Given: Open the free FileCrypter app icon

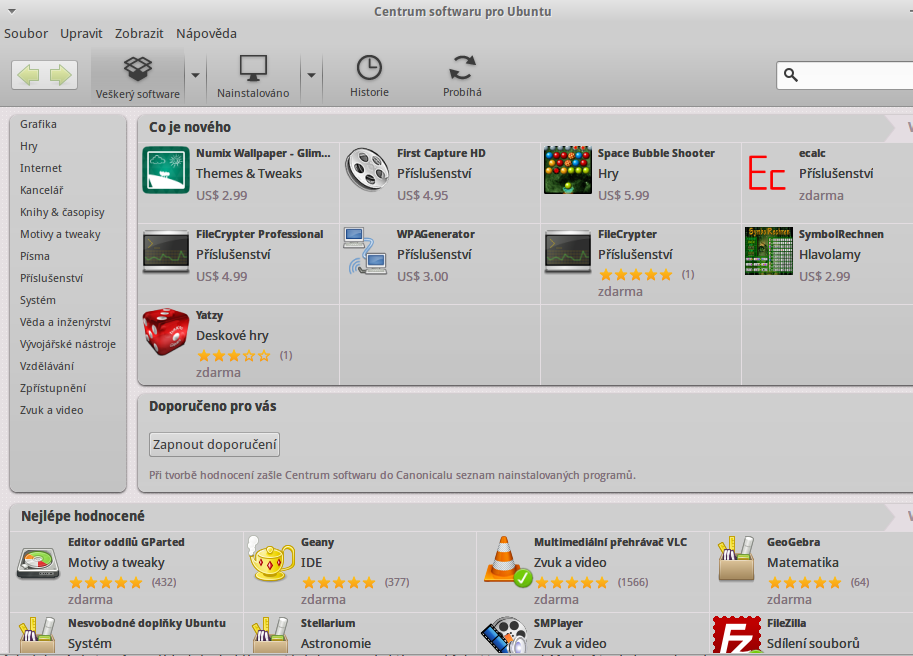Looking at the screenshot, I should [568, 251].
